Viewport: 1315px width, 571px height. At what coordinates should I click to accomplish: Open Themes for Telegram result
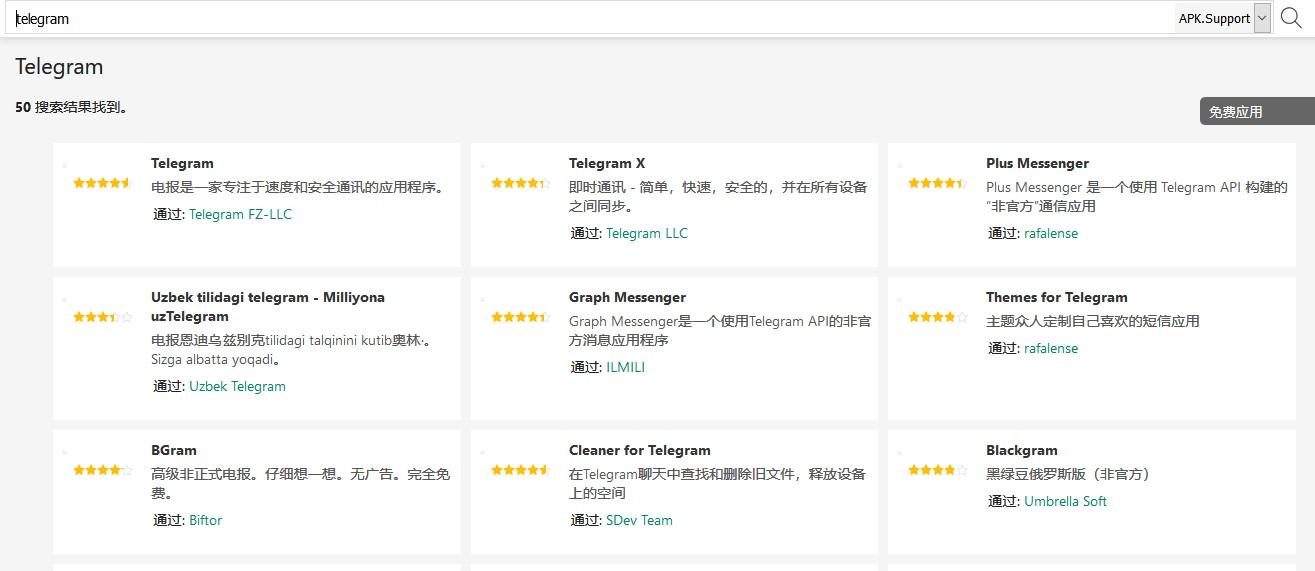pyautogui.click(x=1056, y=297)
